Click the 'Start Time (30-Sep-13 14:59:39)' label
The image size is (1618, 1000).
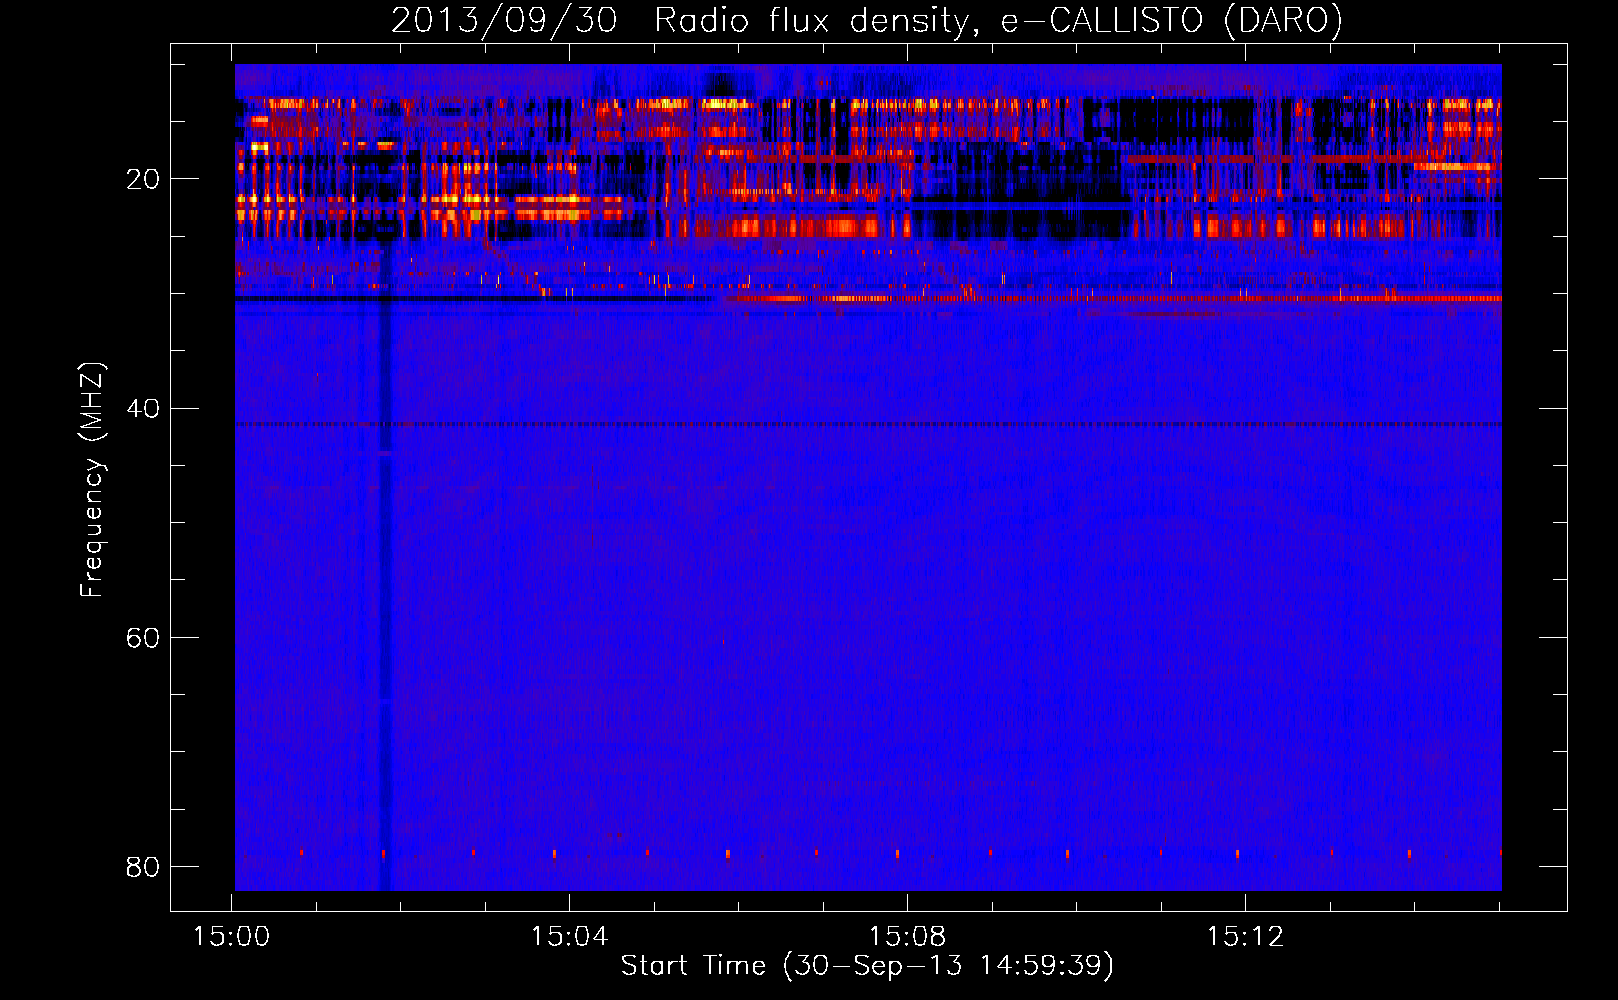tap(867, 966)
